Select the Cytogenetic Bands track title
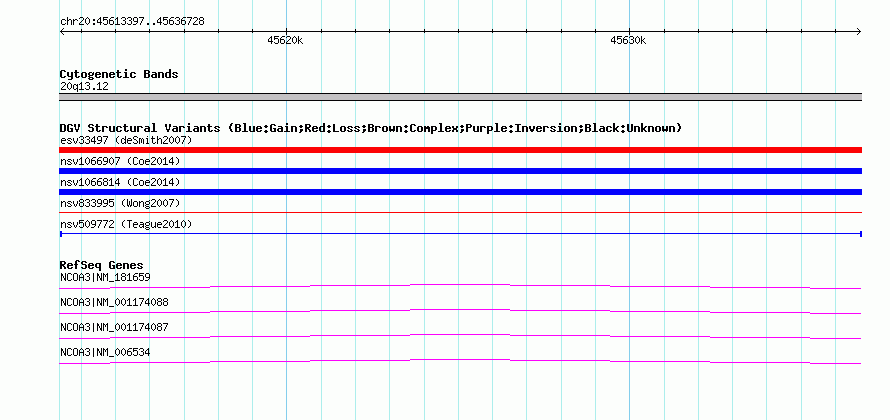This screenshot has height=420, width=890. coord(119,74)
